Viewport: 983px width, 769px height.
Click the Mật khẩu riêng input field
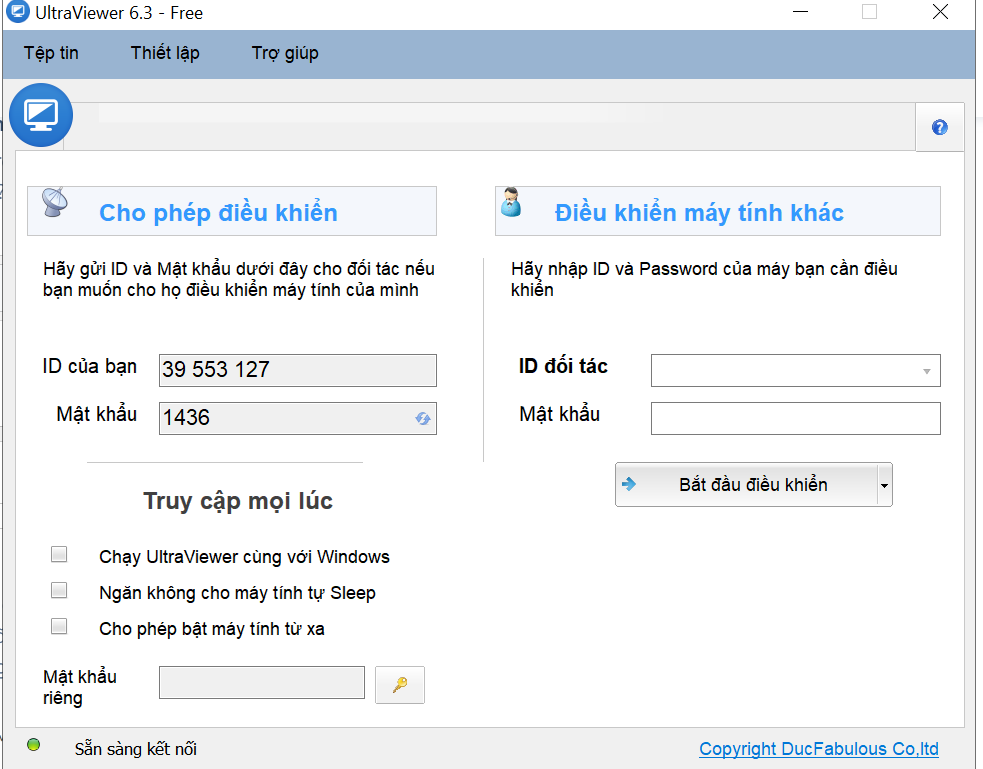click(262, 683)
